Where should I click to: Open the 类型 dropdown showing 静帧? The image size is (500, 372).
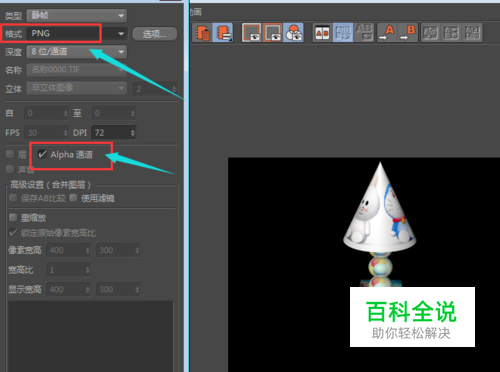(x=77, y=15)
